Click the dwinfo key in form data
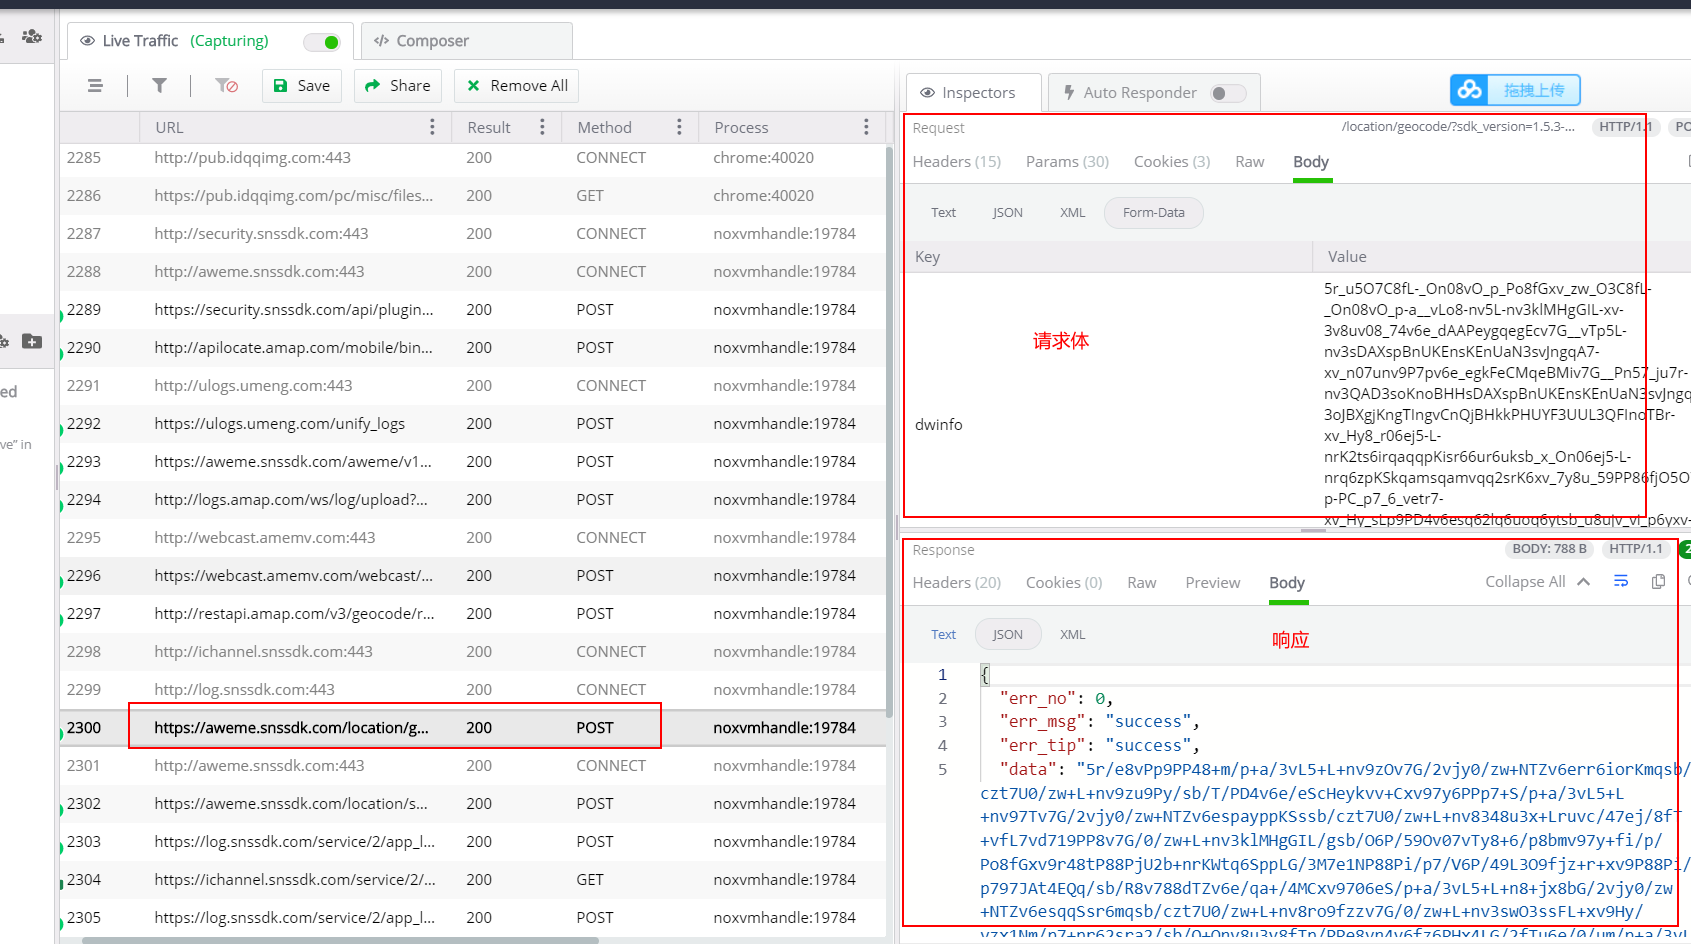 click(938, 424)
